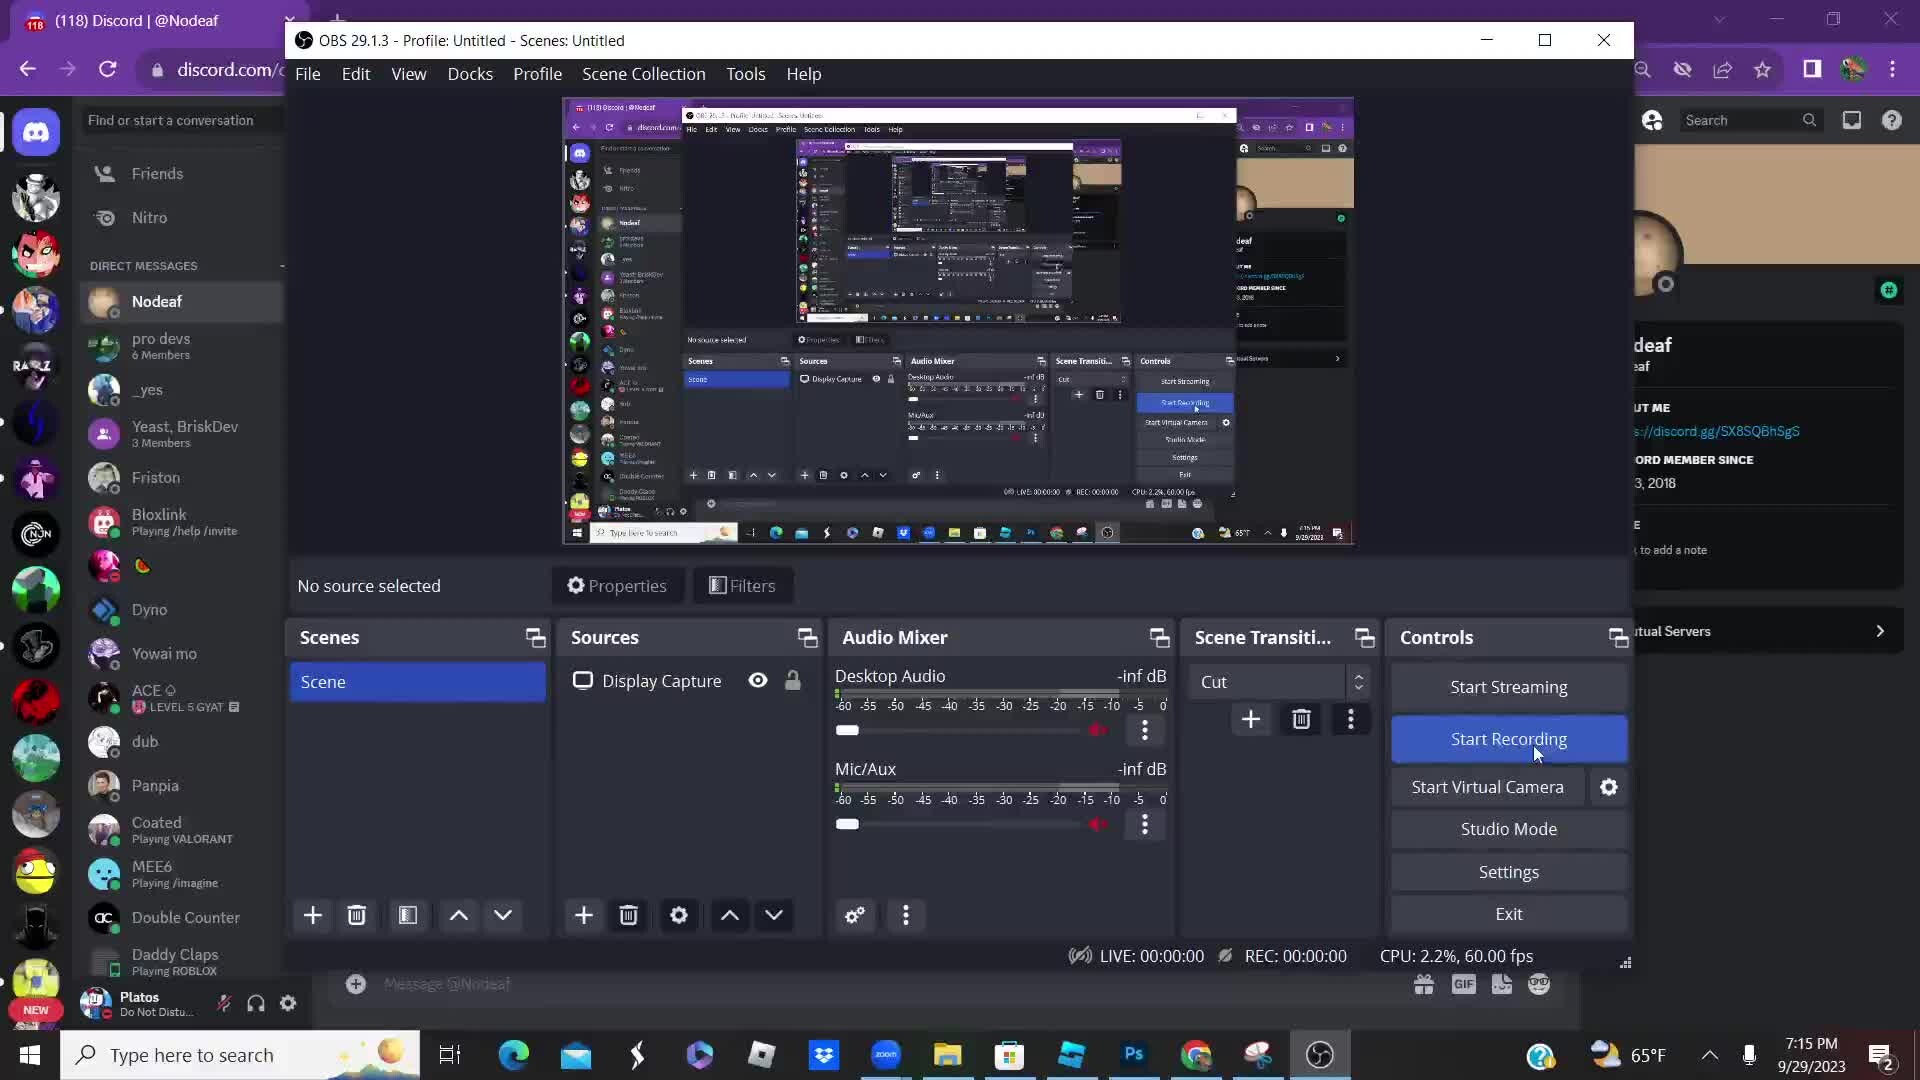Mute the Mic/Aux speaker icon
1920x1080 pixels.
pyautogui.click(x=1098, y=824)
